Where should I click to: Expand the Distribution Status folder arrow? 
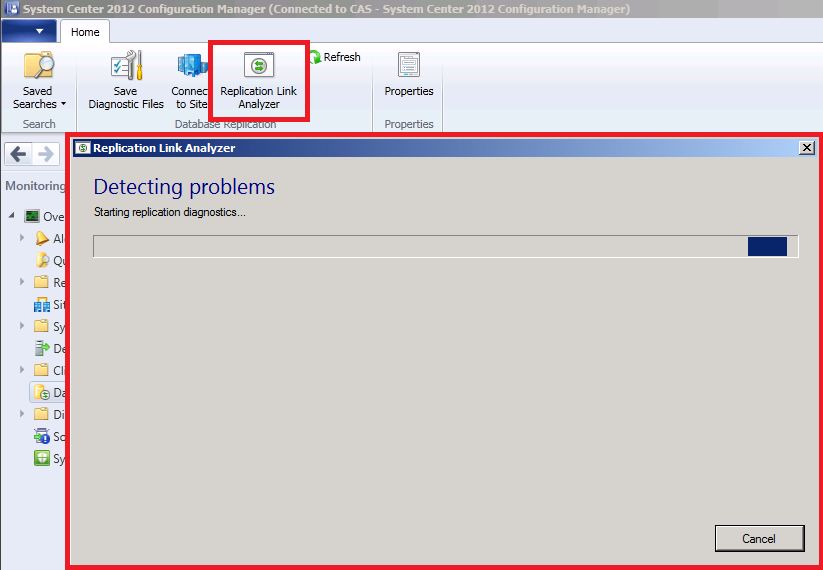(22, 414)
